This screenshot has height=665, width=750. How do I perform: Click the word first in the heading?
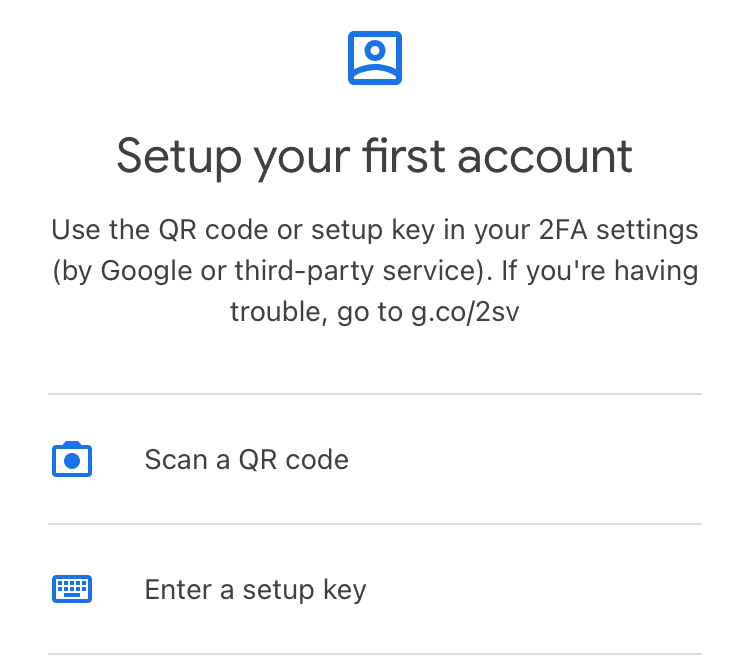[x=404, y=155]
